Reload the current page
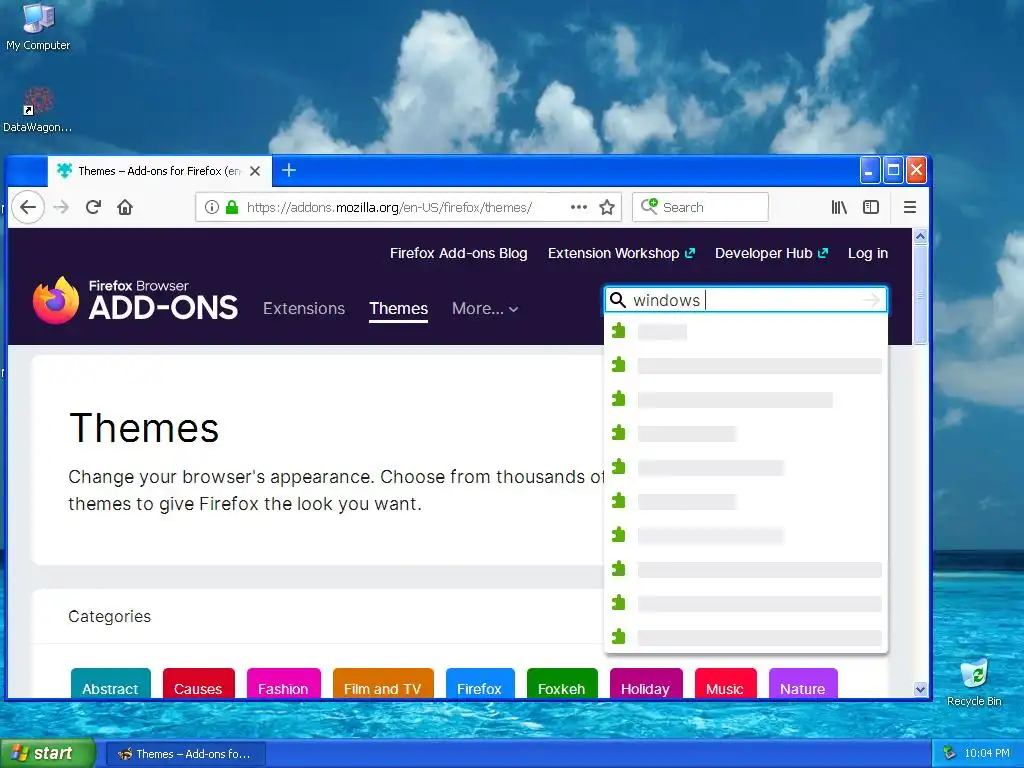 coord(93,207)
